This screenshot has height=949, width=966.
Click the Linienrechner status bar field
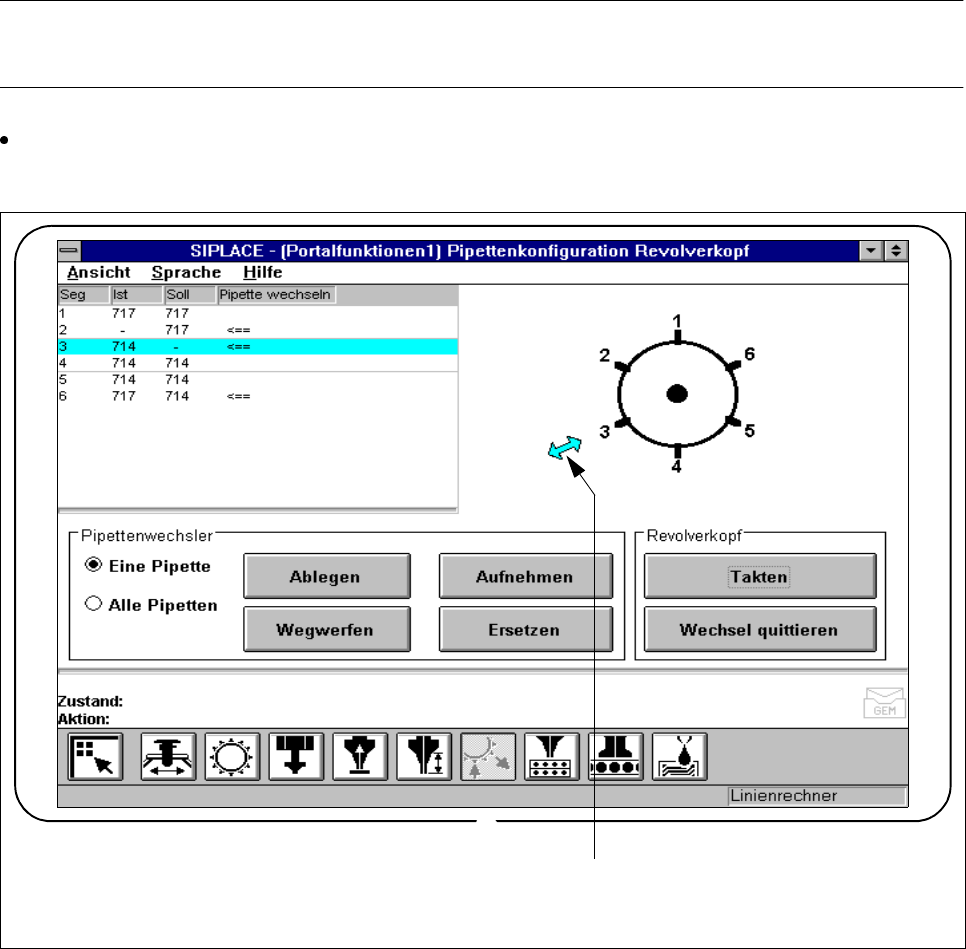coord(817,796)
